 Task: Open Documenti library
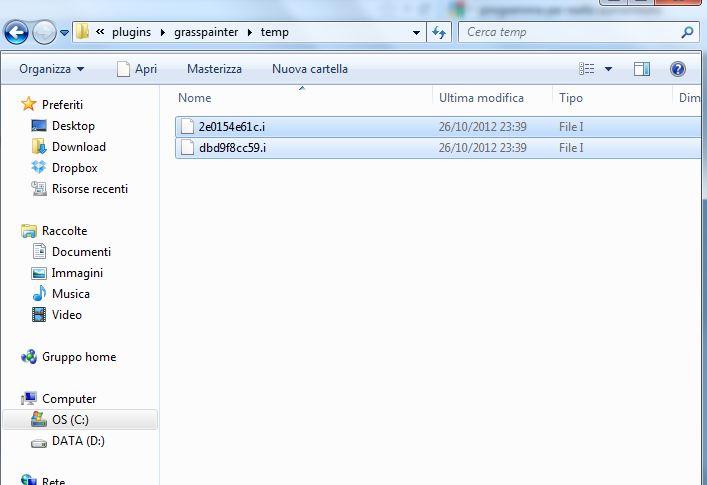point(81,252)
